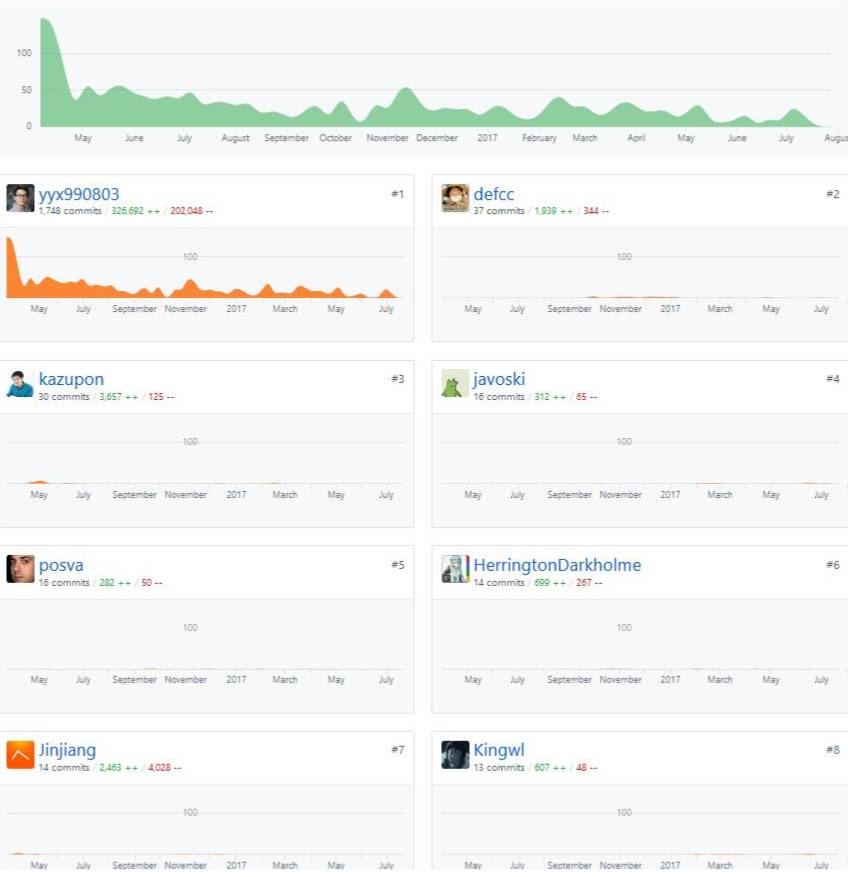The width and height of the screenshot is (848, 877).
Task: View defcc's 37 commits list
Action: coord(498,211)
